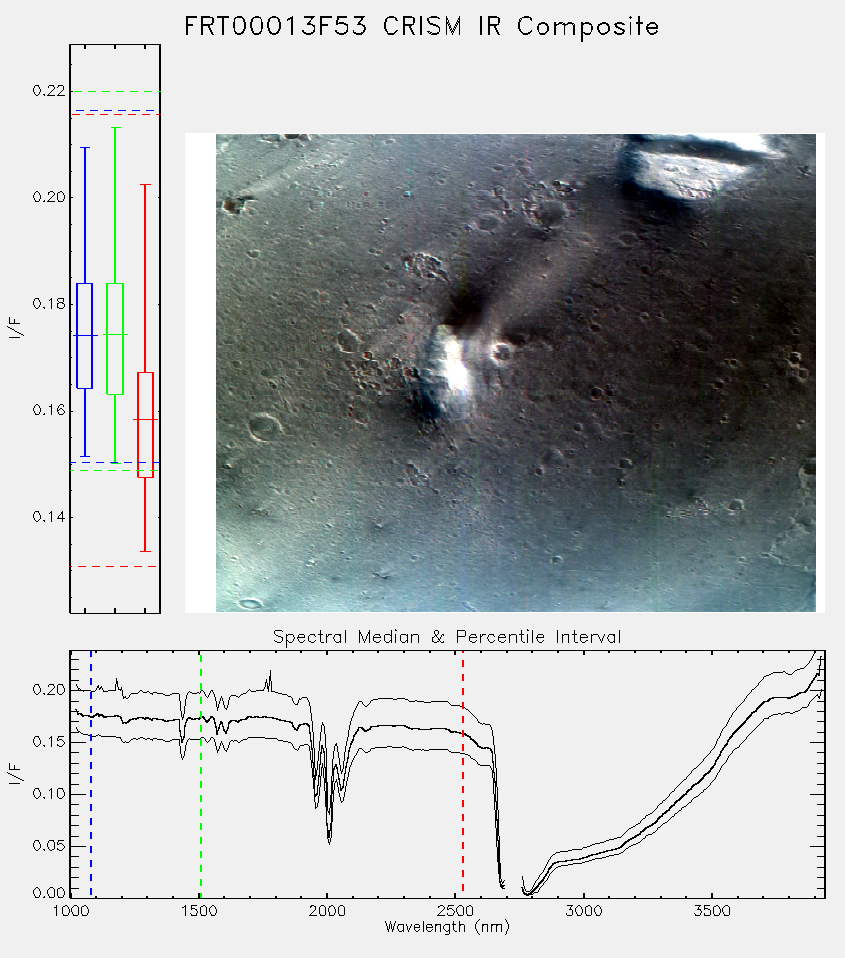Screen dimensions: 845x958
Task: Click the I/F label beside the spectral plot
Action: coord(16,774)
